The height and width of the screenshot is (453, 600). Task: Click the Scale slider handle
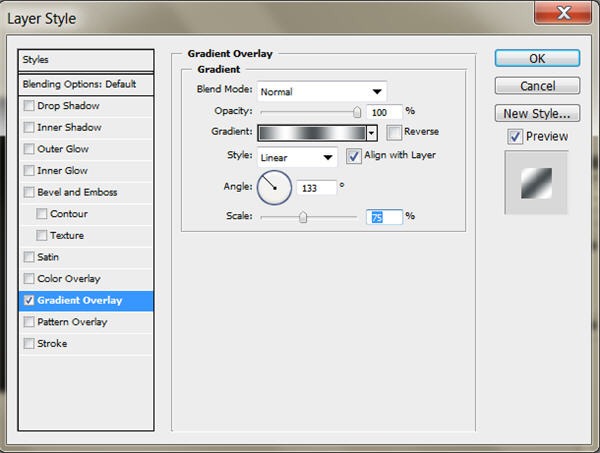click(x=302, y=216)
